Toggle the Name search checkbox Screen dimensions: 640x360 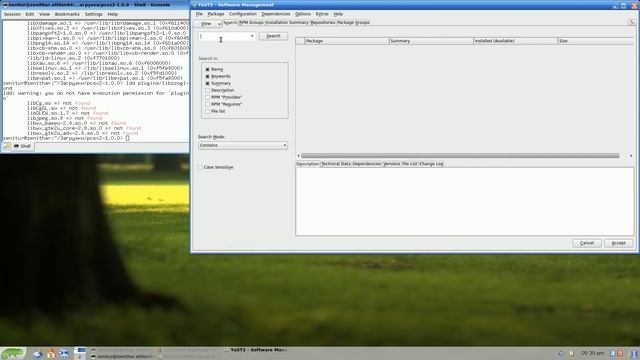(x=207, y=69)
